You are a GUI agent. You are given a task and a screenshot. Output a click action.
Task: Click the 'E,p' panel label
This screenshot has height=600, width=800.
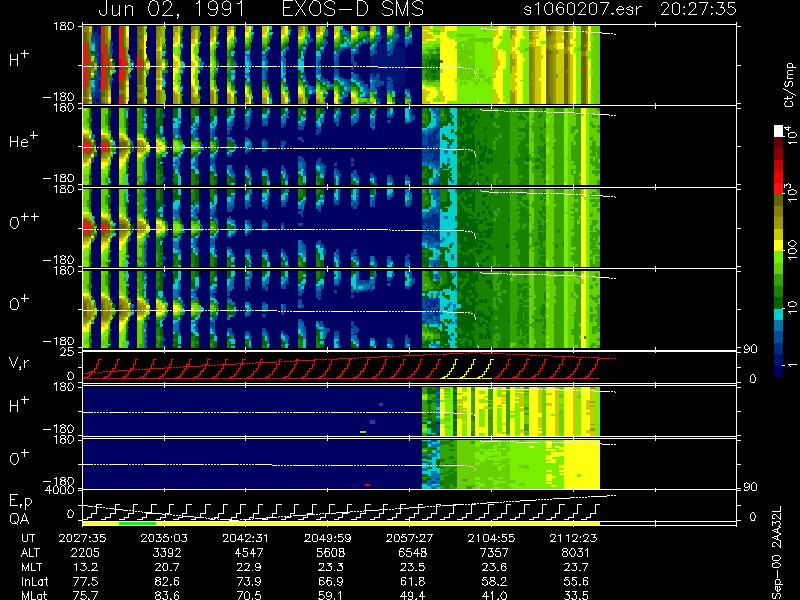pyautogui.click(x=20, y=502)
